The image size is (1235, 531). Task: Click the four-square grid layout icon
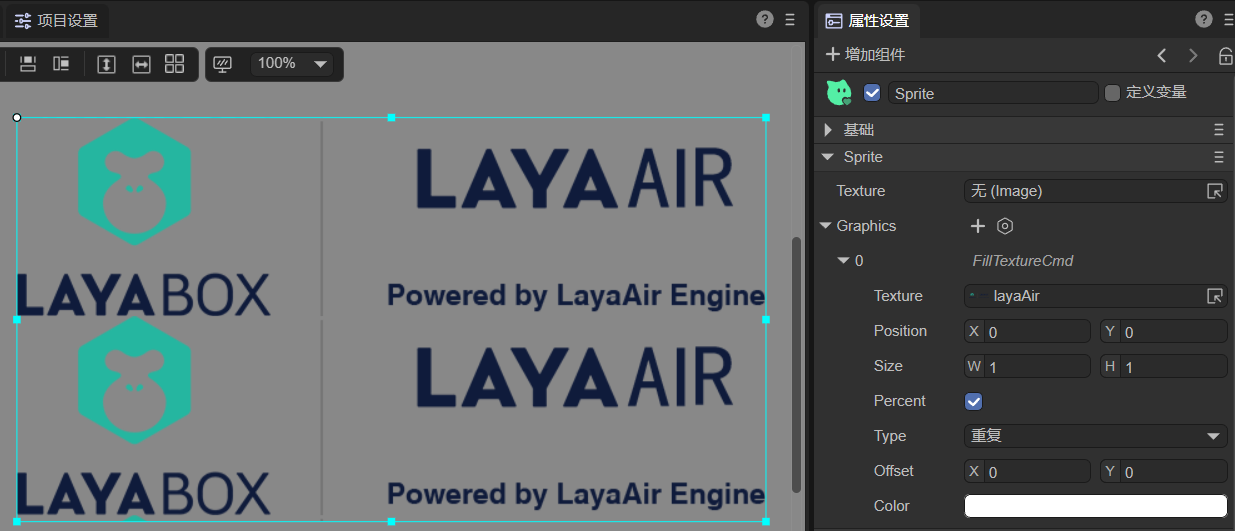(x=174, y=64)
